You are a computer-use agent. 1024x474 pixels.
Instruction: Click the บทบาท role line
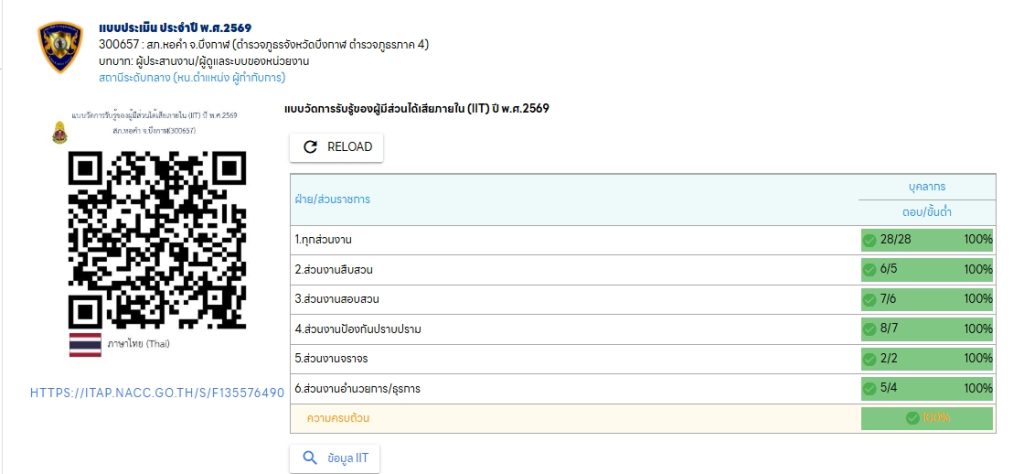pos(204,61)
